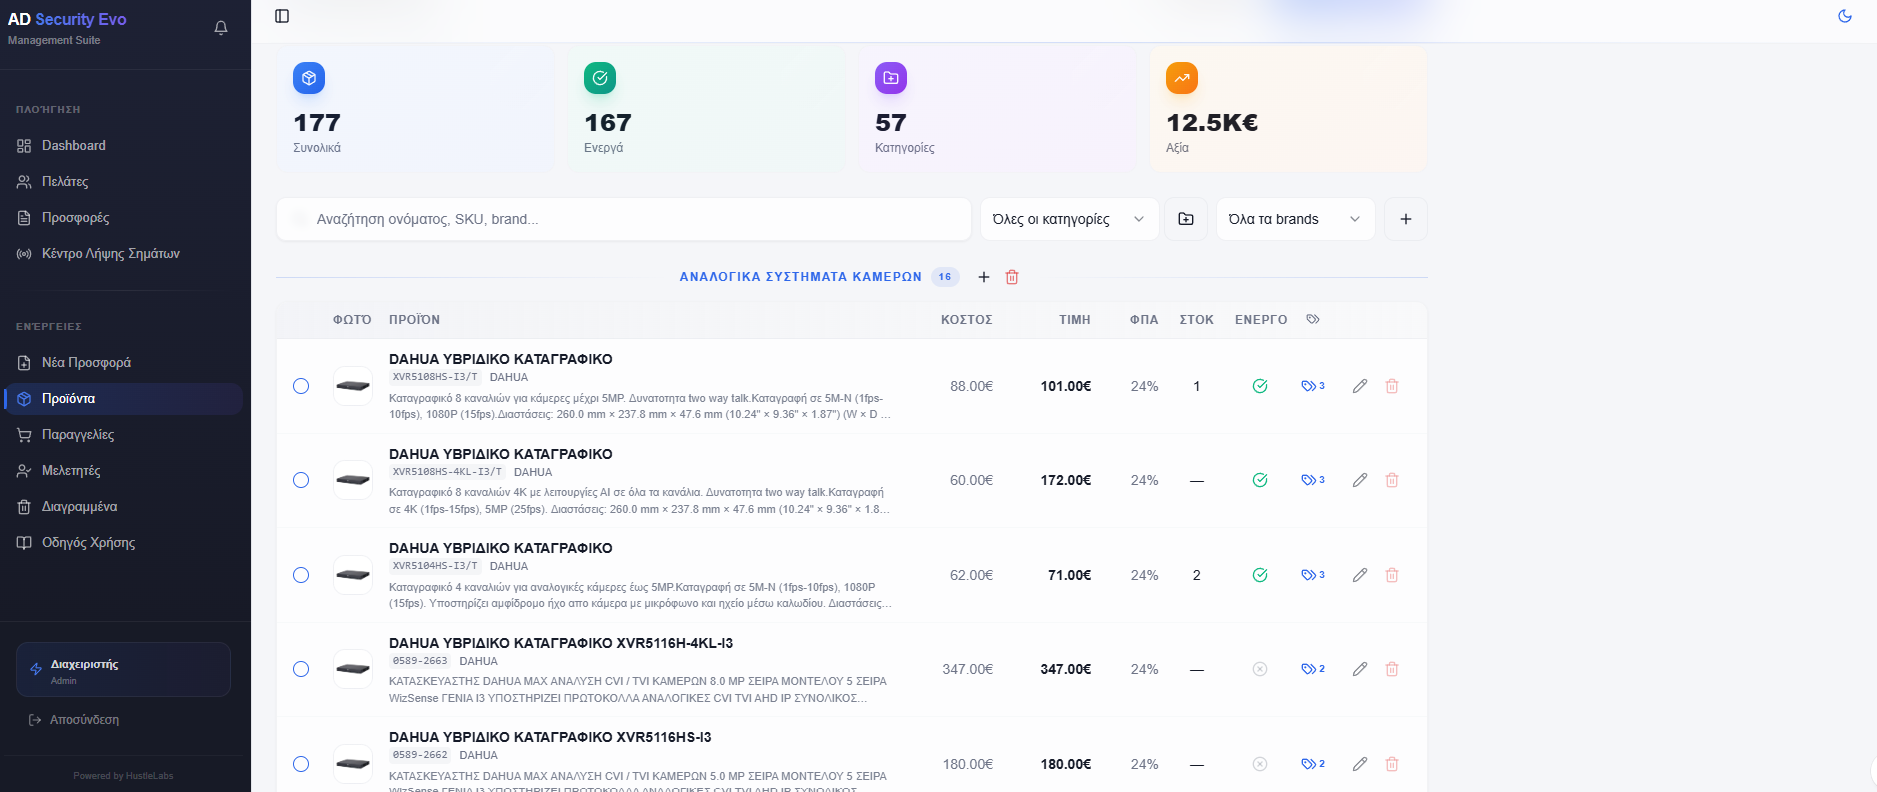The height and width of the screenshot is (792, 1877).
Task: Open thumbnail photo of XVR5116H-4KL-I3
Action: point(353,669)
